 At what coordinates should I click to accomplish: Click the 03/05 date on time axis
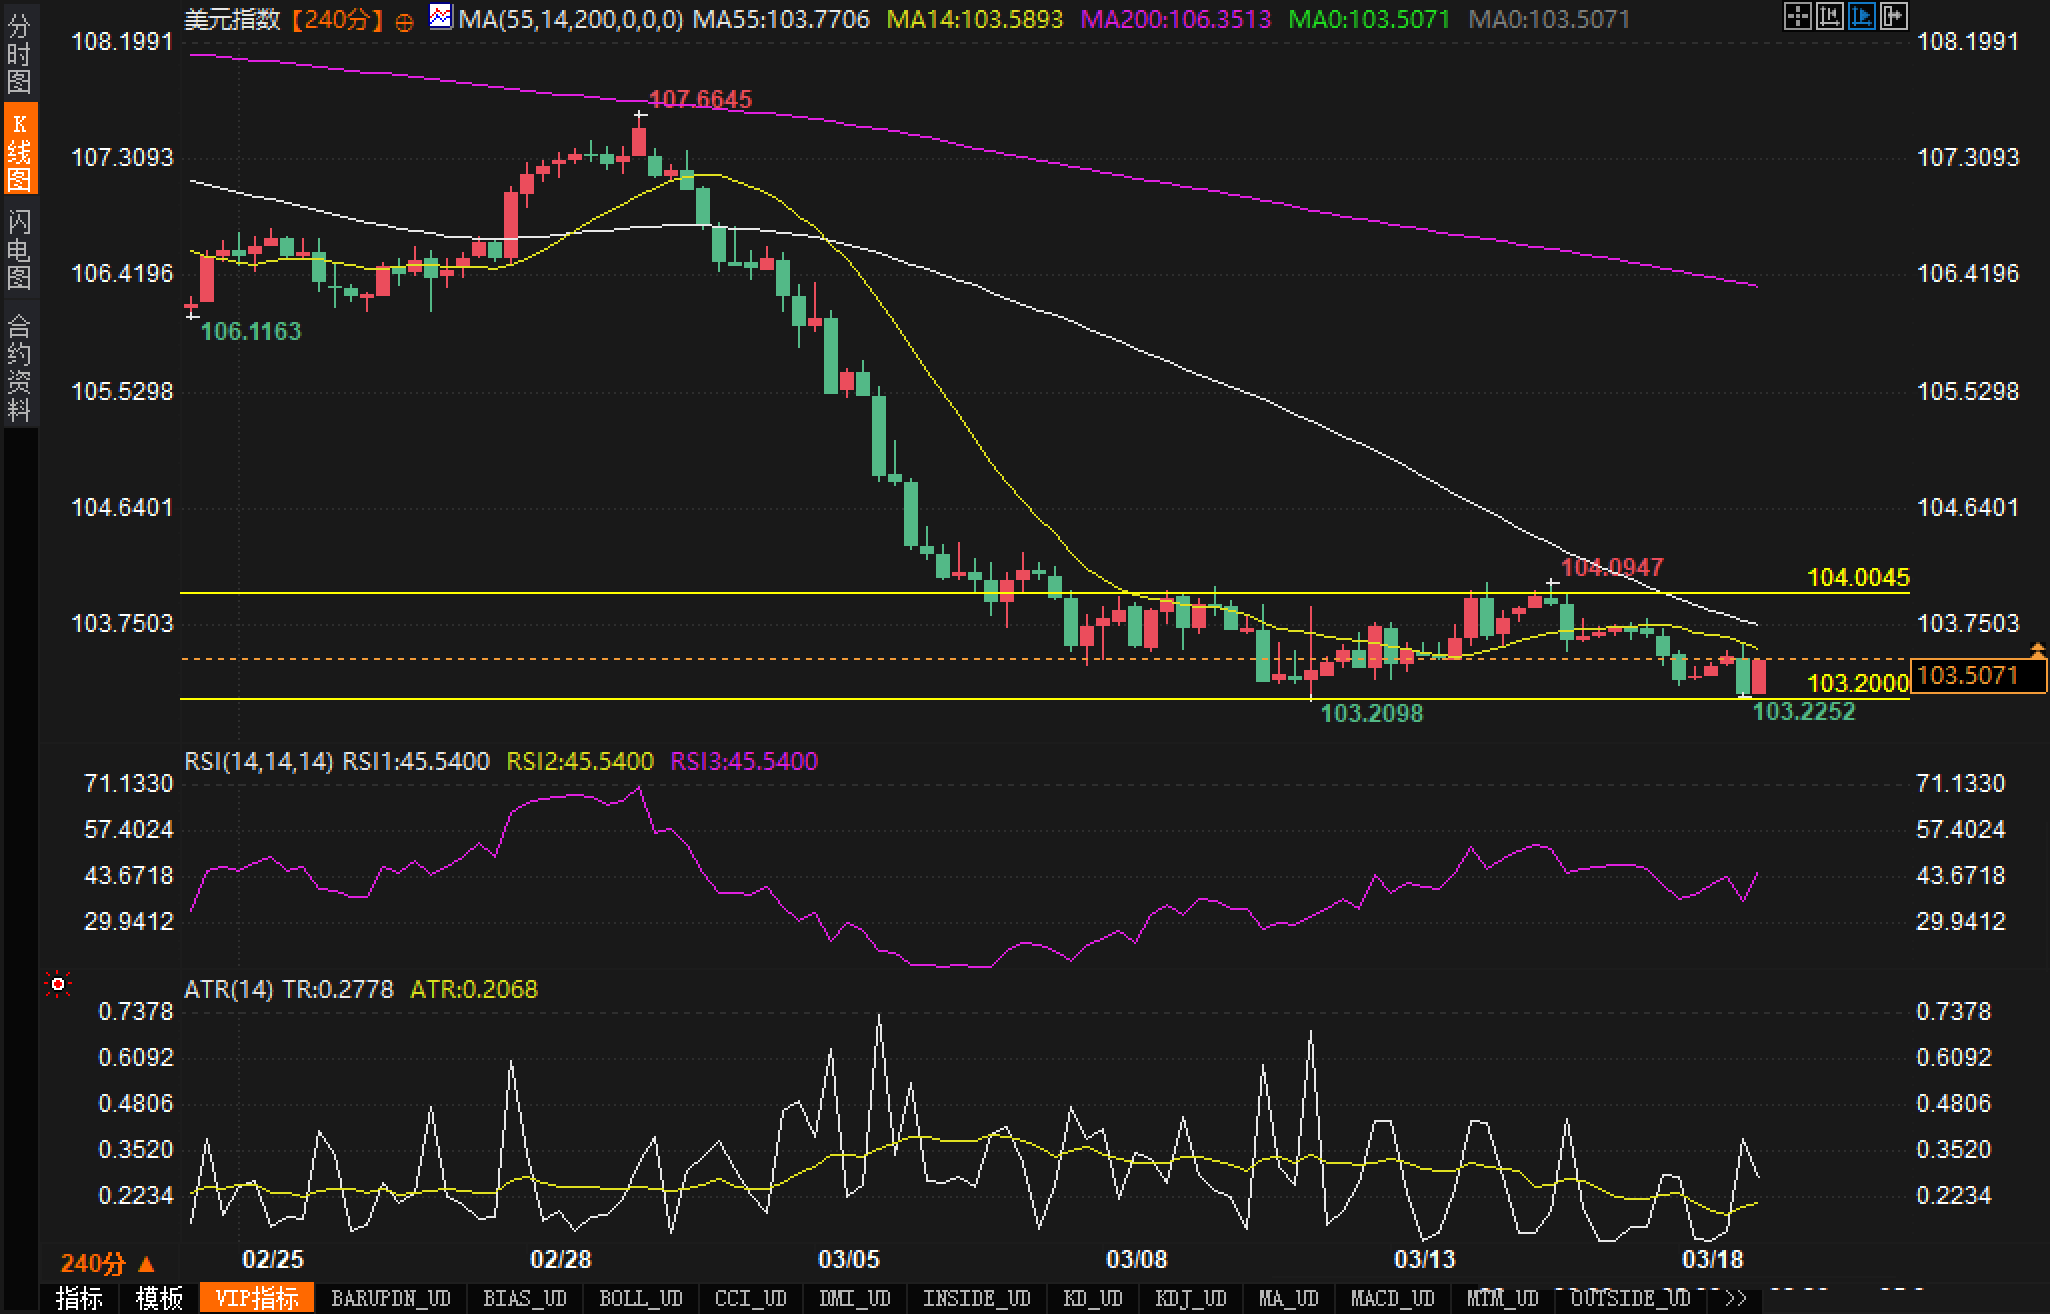[x=848, y=1259]
